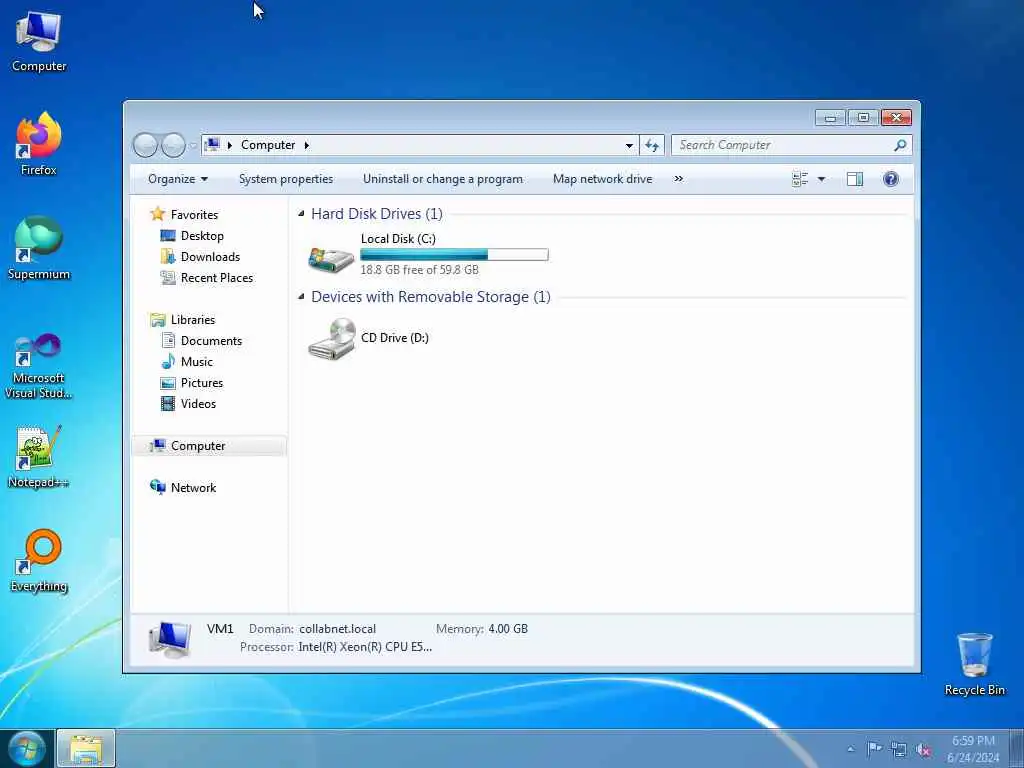Click the "18.8 GB free of 59.8 GB" text
Viewport: 1024px width, 768px height.
(419, 270)
